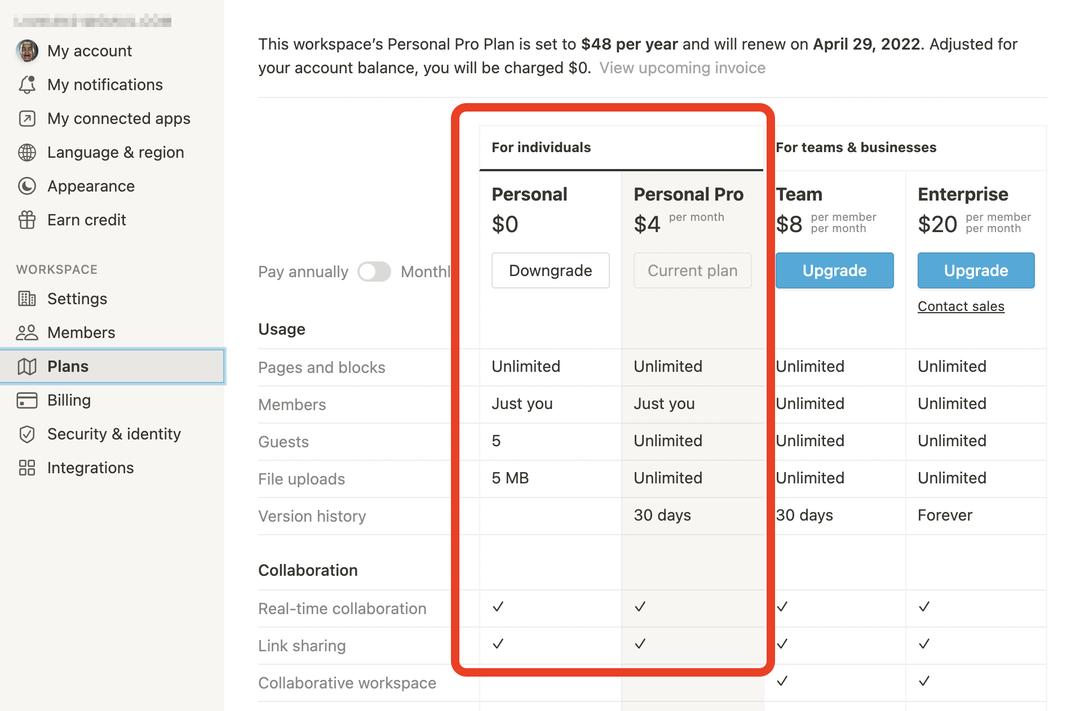Open the Plans section in sidebar

coord(68,367)
